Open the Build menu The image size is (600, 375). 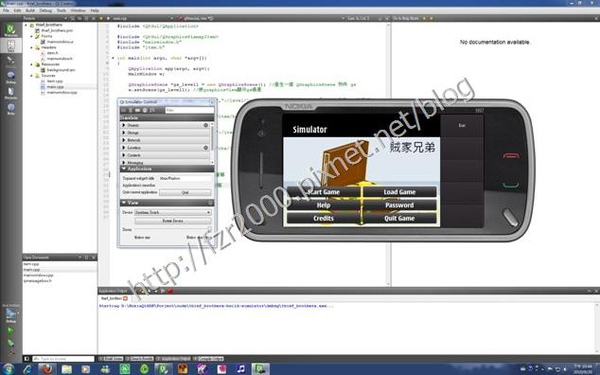pyautogui.click(x=30, y=11)
